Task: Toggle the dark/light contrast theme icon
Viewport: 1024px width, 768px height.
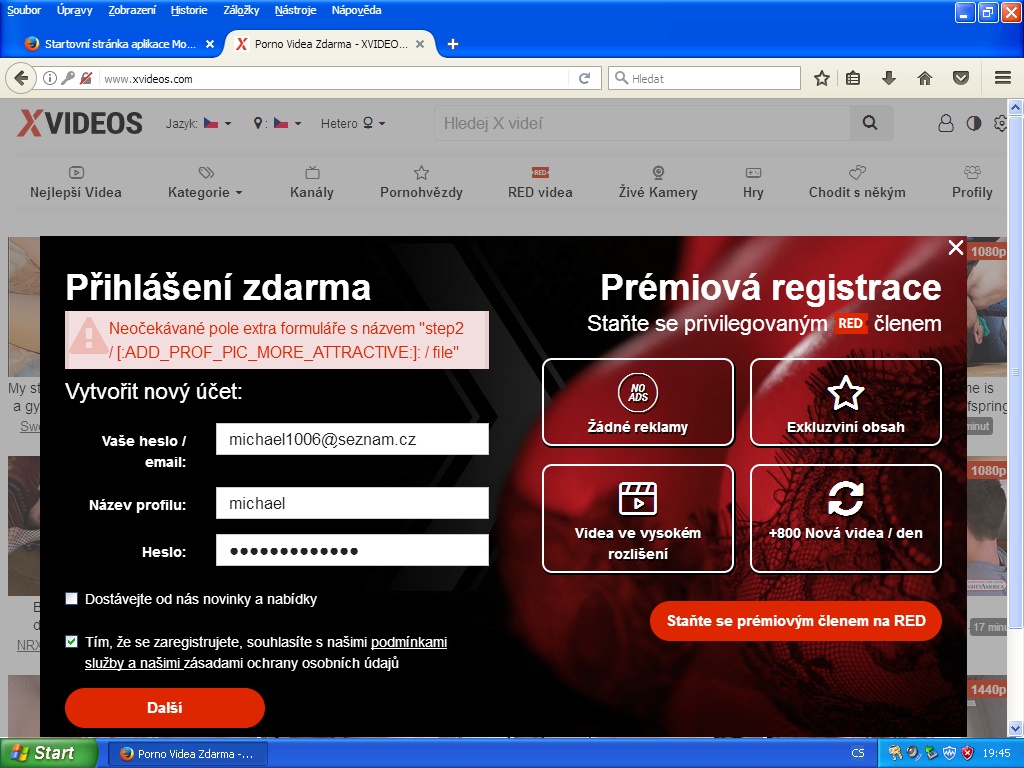Action: [974, 123]
